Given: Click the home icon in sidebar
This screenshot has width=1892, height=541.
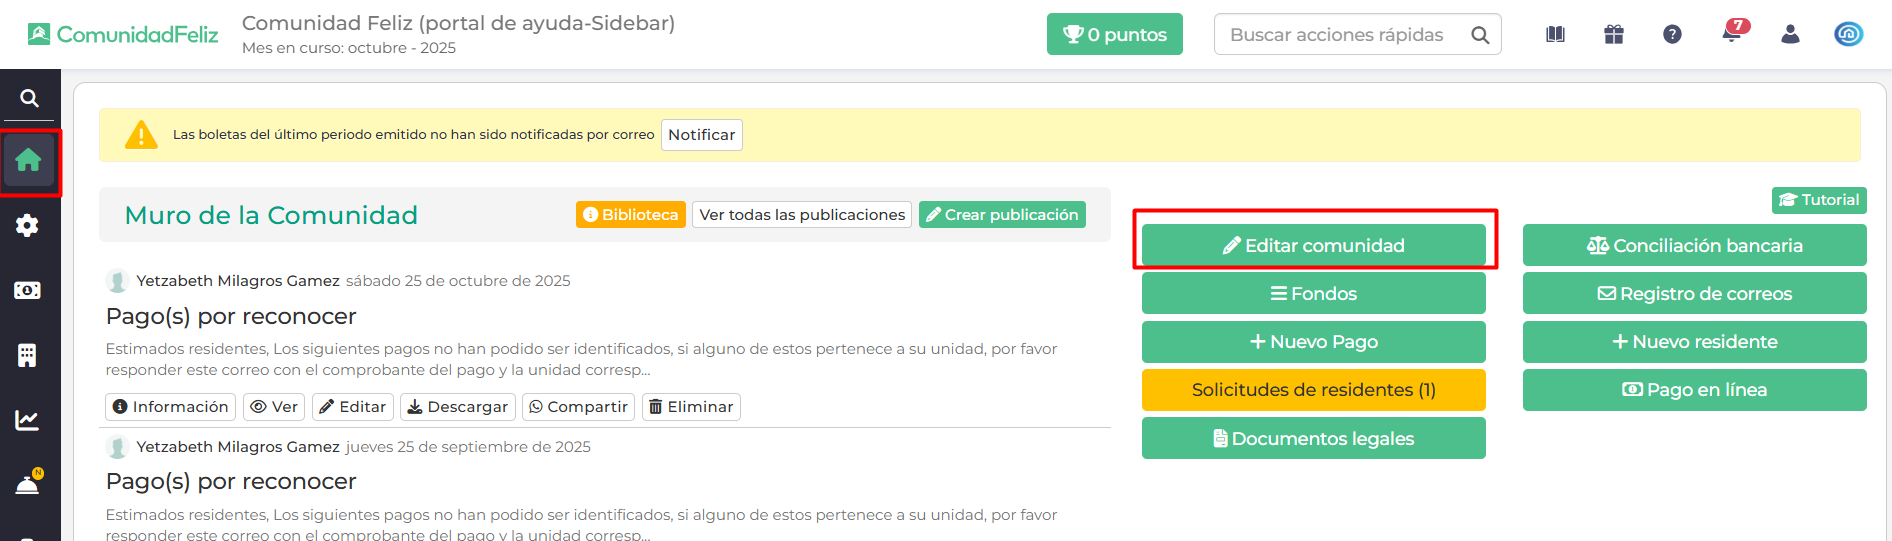Looking at the screenshot, I should [x=29, y=160].
